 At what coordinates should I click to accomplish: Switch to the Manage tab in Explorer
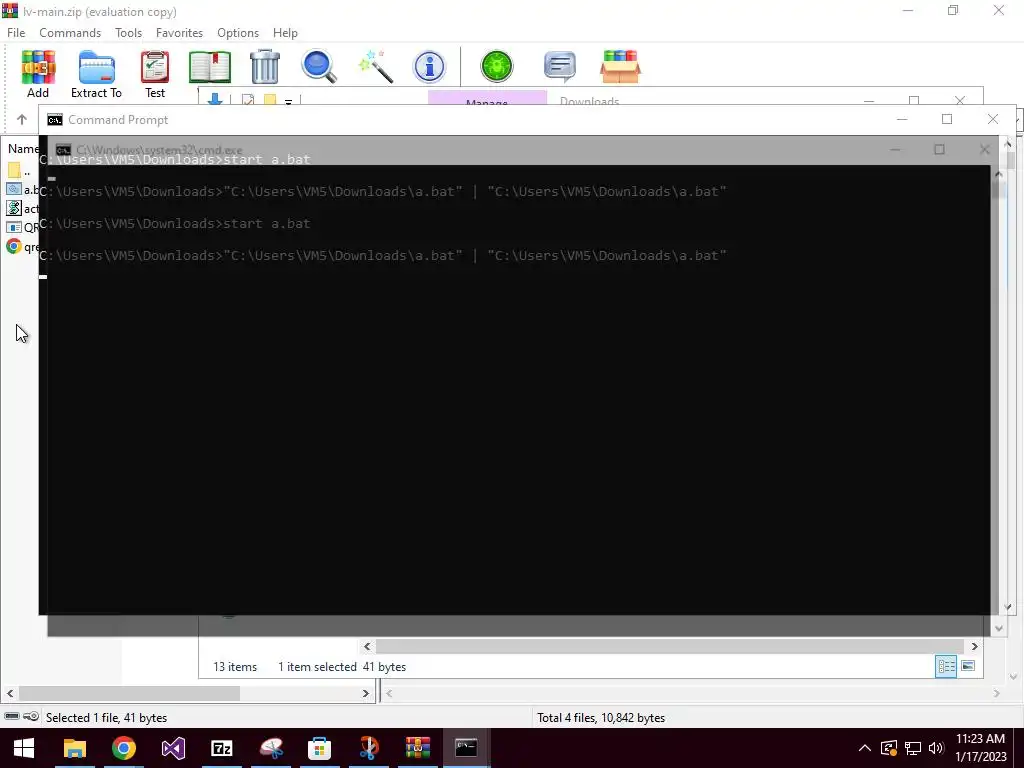487,99
